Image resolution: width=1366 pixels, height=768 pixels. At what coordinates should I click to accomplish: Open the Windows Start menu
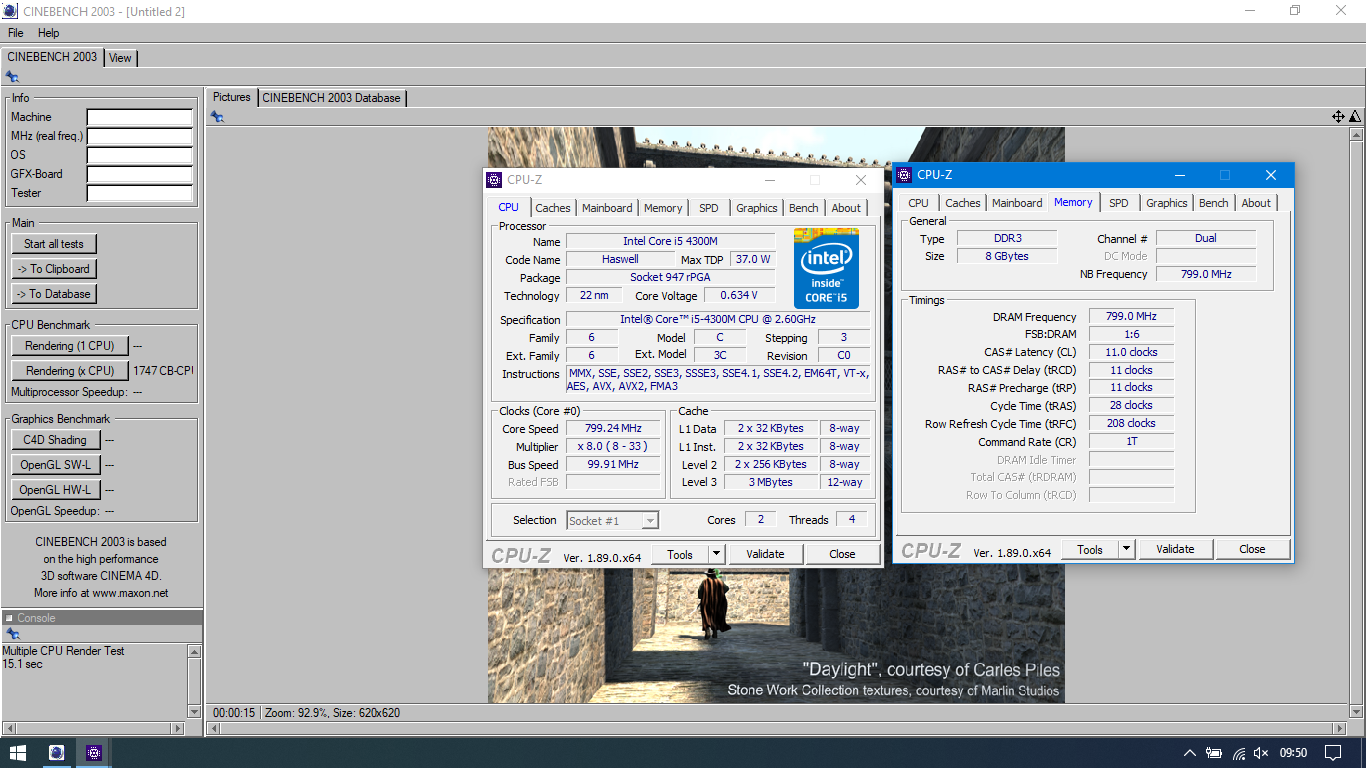[18, 752]
